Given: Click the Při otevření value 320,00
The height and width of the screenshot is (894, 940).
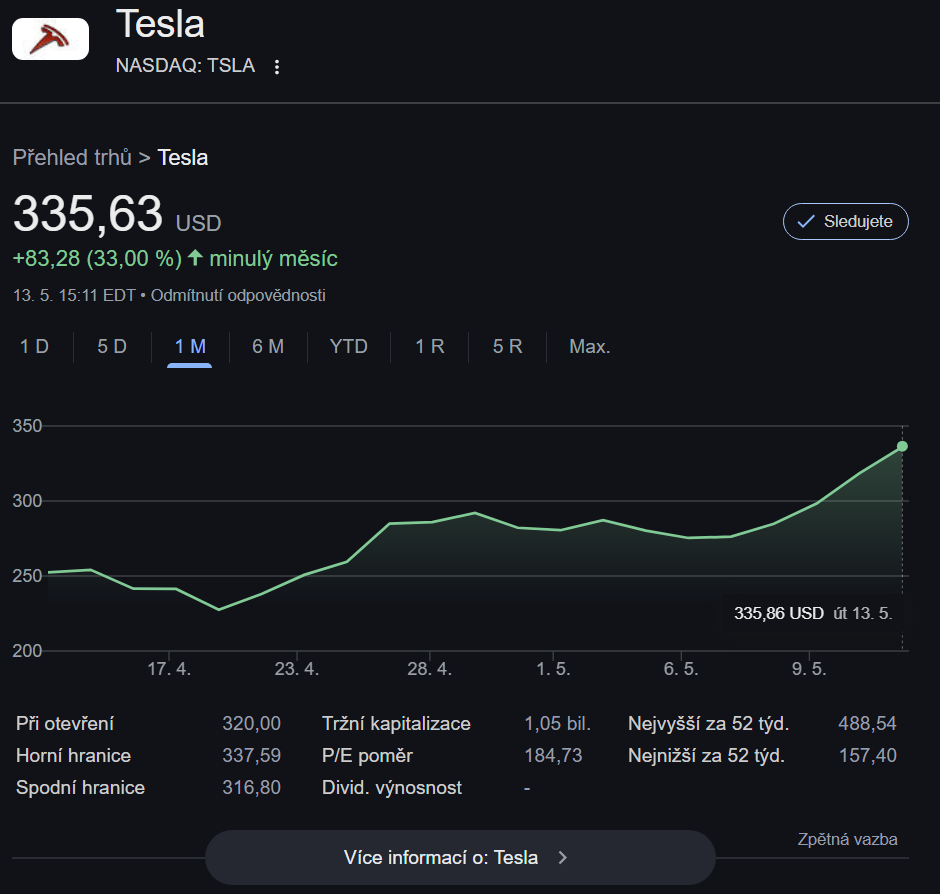Looking at the screenshot, I should point(251,724).
